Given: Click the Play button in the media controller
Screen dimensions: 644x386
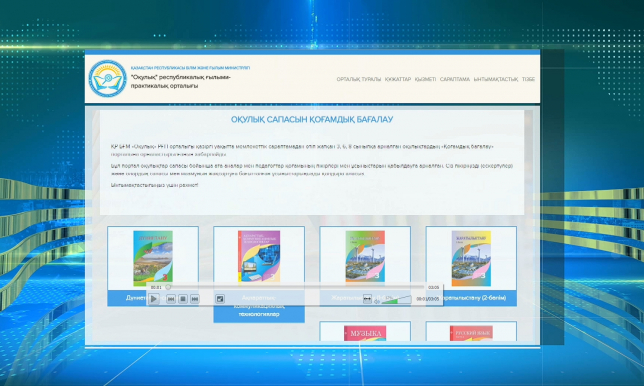Looking at the screenshot, I should [154, 299].
